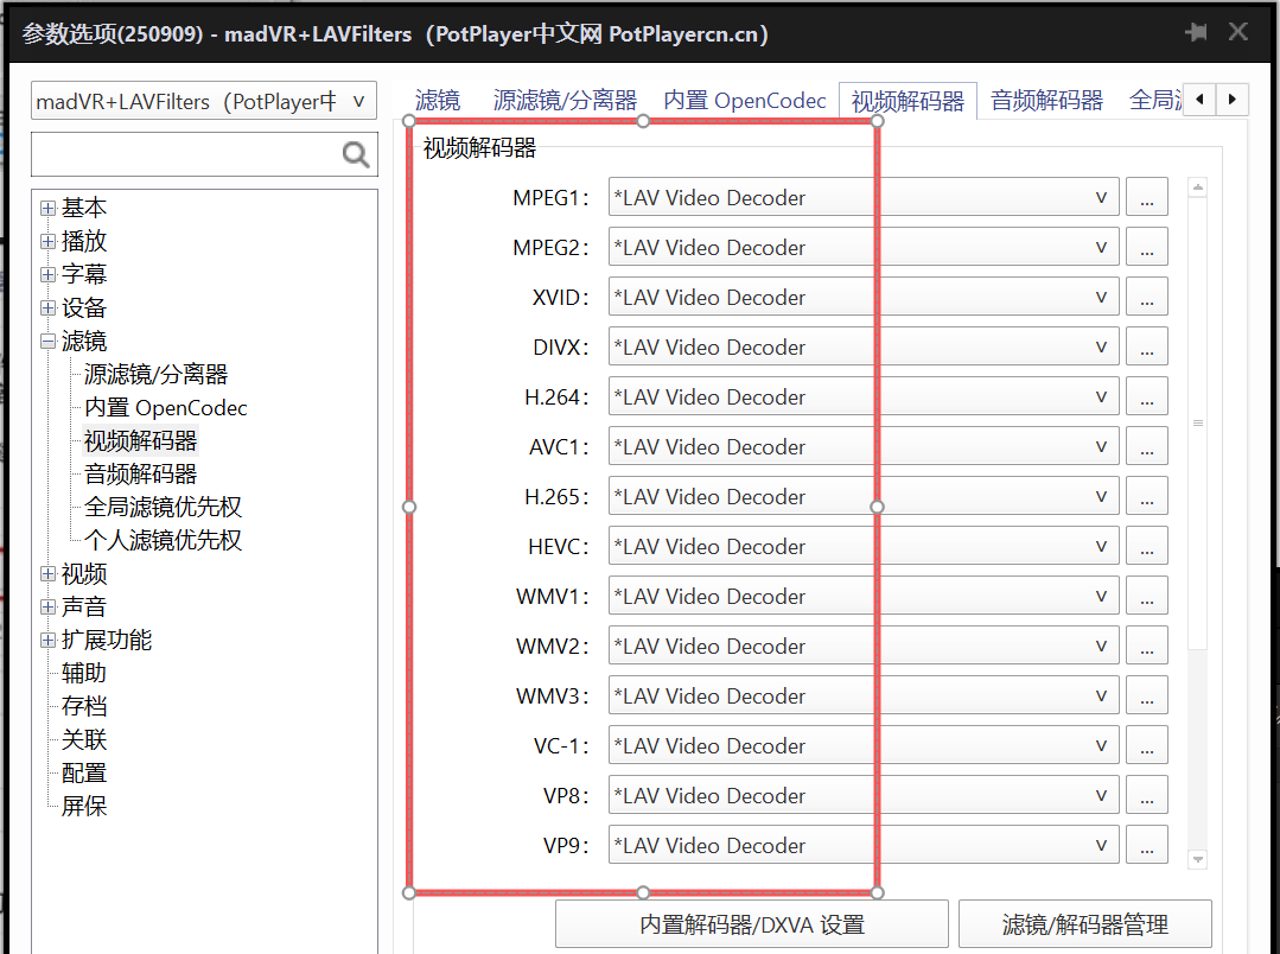
Task: Open the H.265 decoder dropdown
Action: 864,497
